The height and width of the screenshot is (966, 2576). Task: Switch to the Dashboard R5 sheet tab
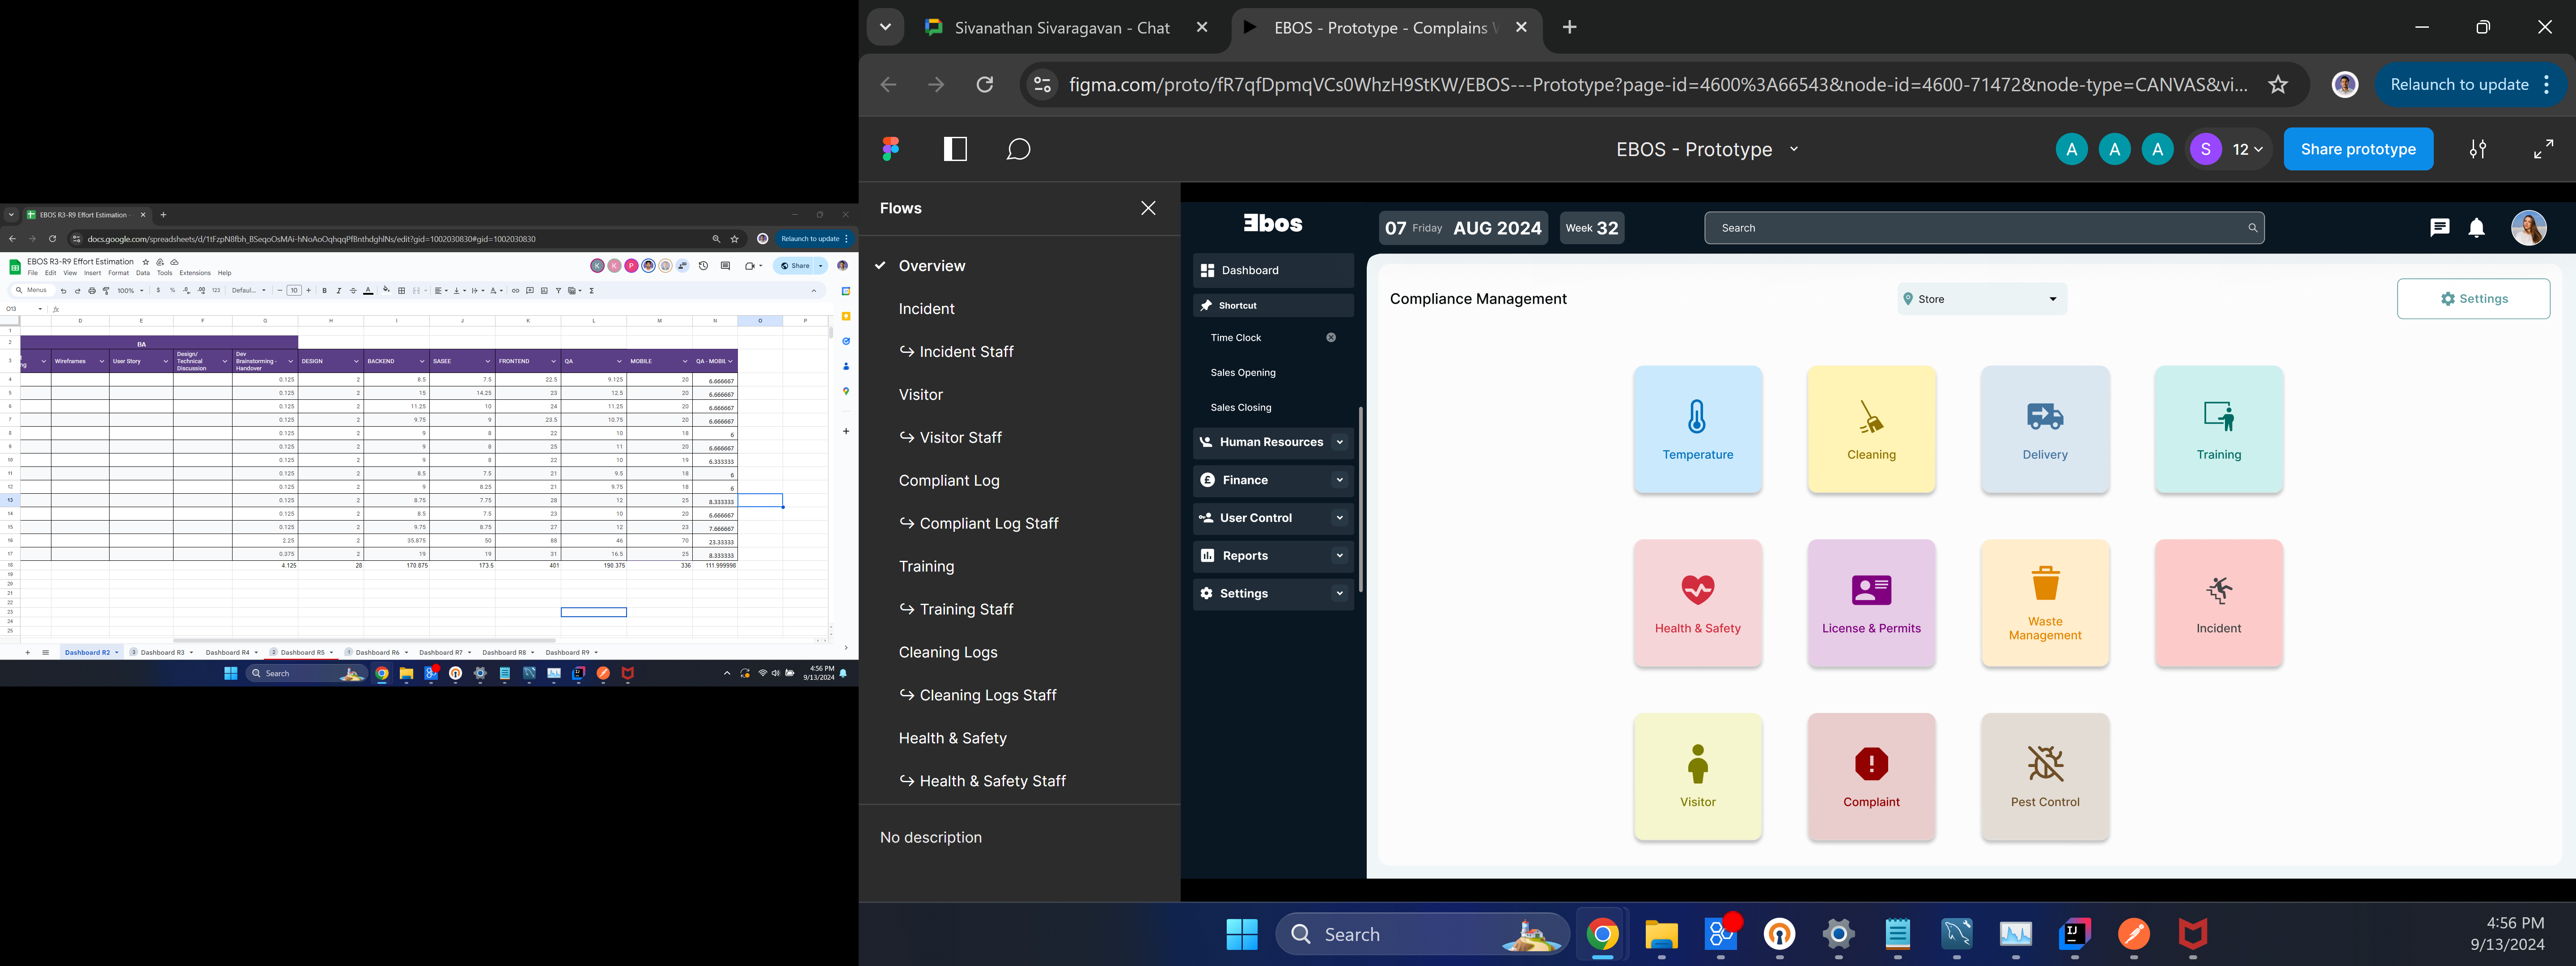(x=302, y=652)
